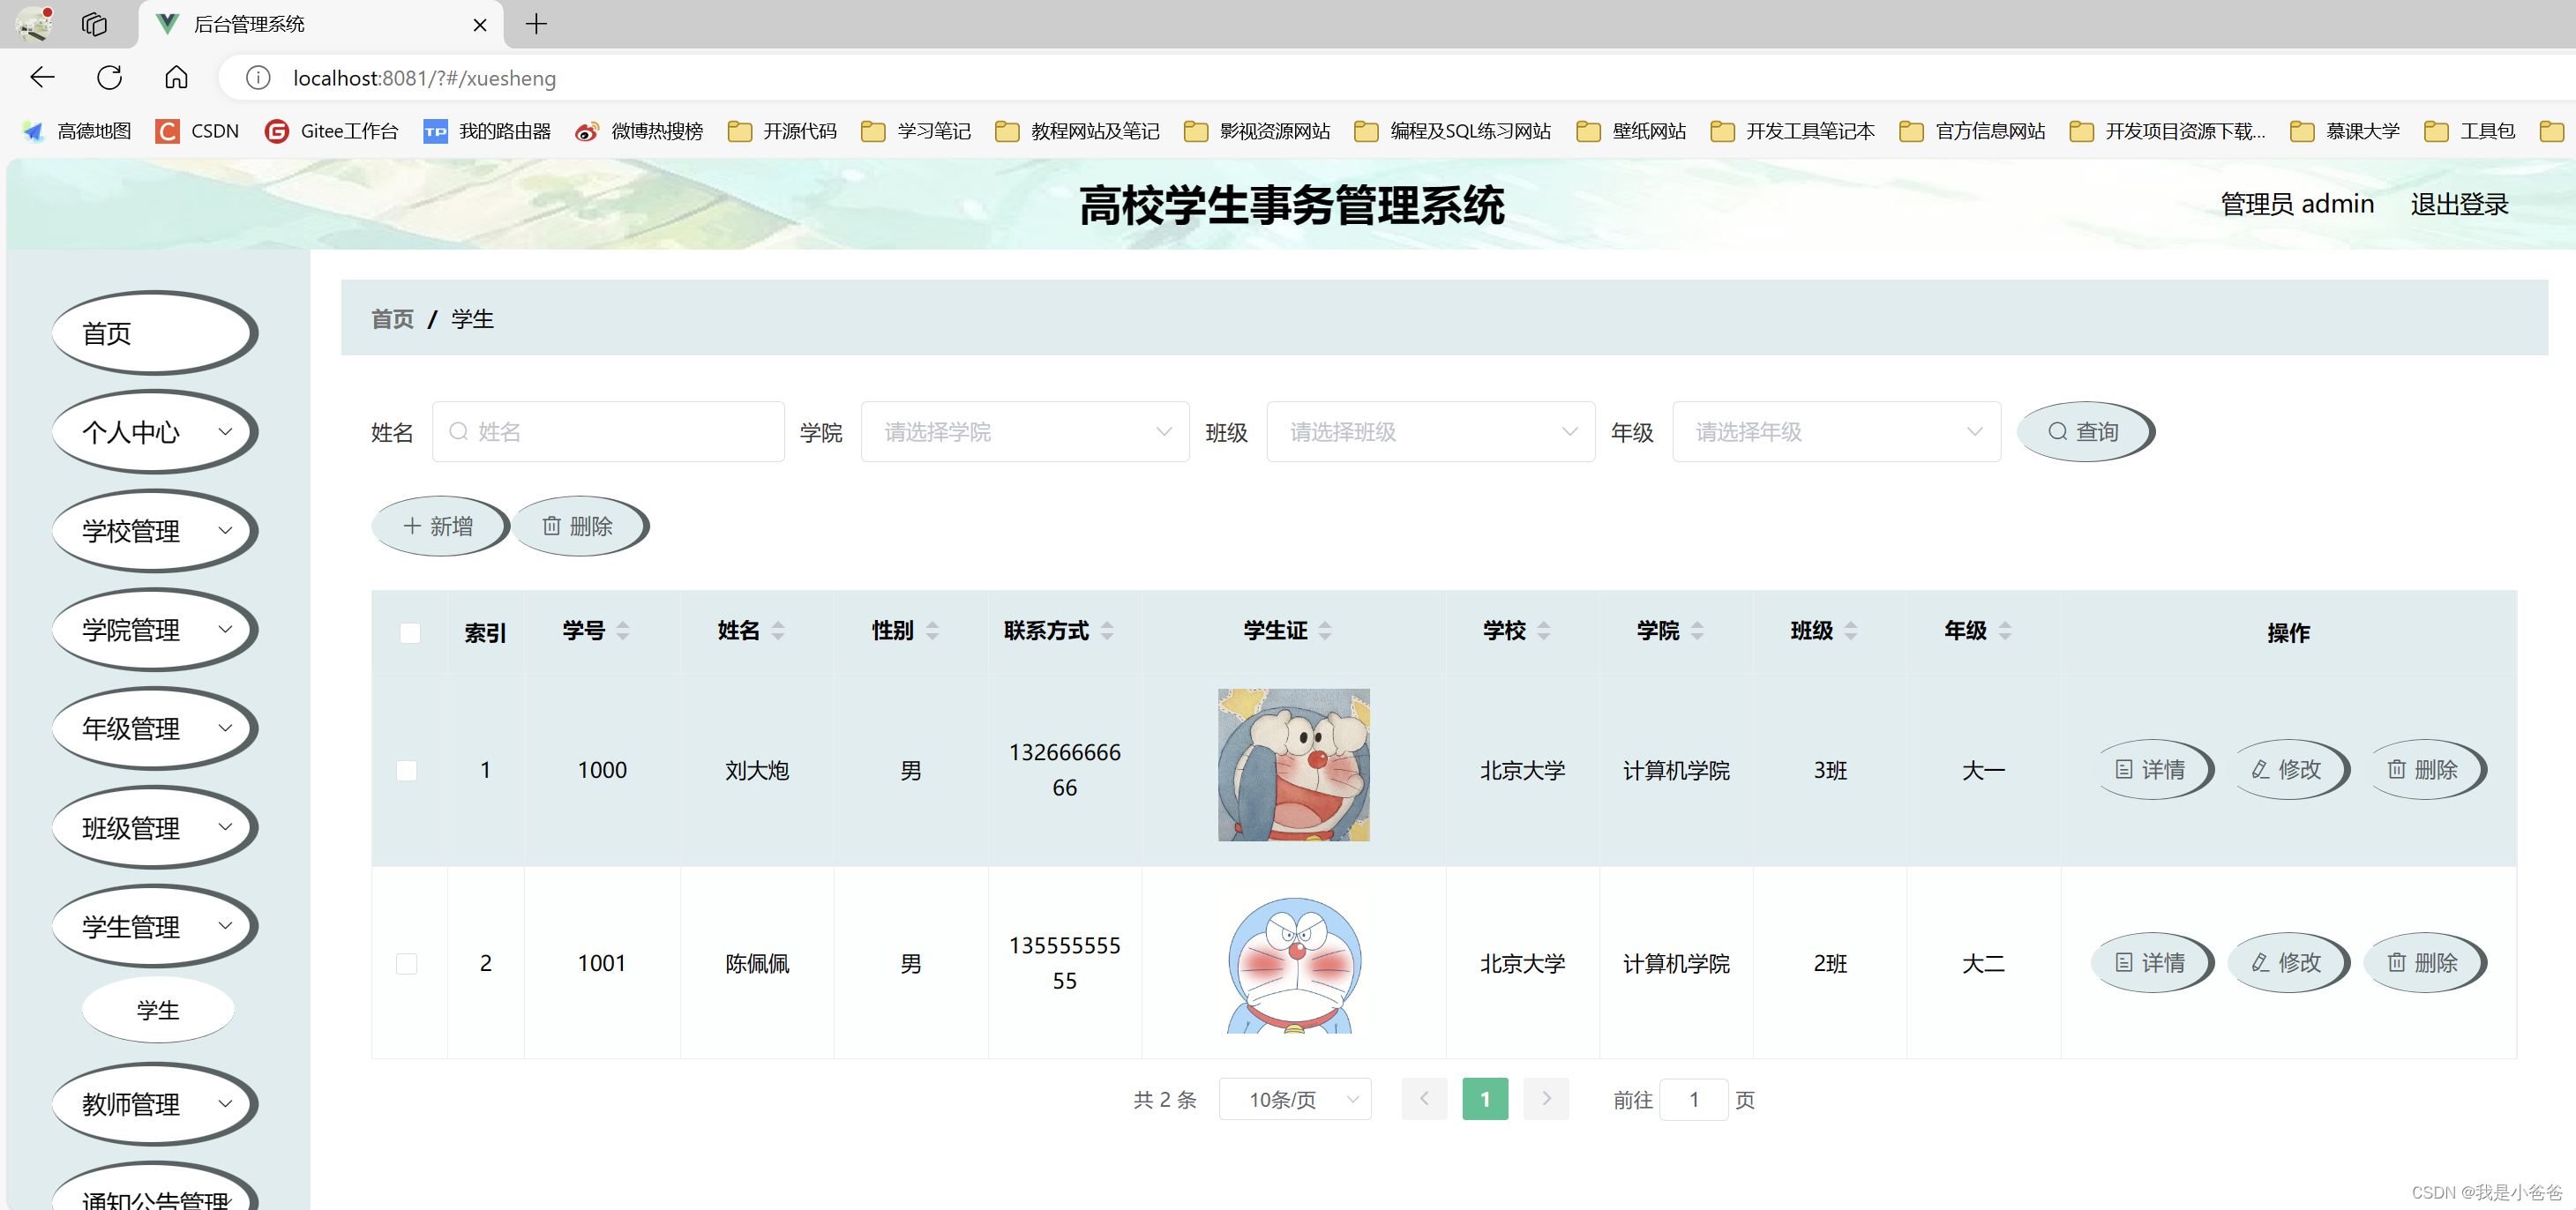Toggle the select-all checkbox in table header
The width and height of the screenshot is (2576, 1210).
409,632
